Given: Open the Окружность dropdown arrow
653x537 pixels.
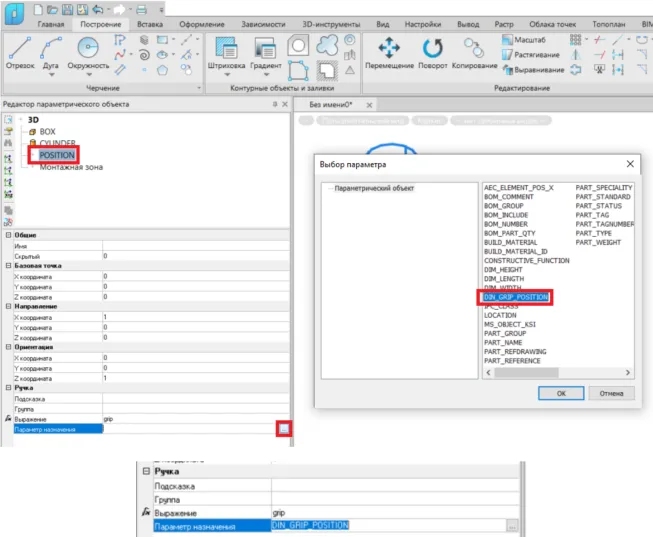Looking at the screenshot, I should 90,74.
